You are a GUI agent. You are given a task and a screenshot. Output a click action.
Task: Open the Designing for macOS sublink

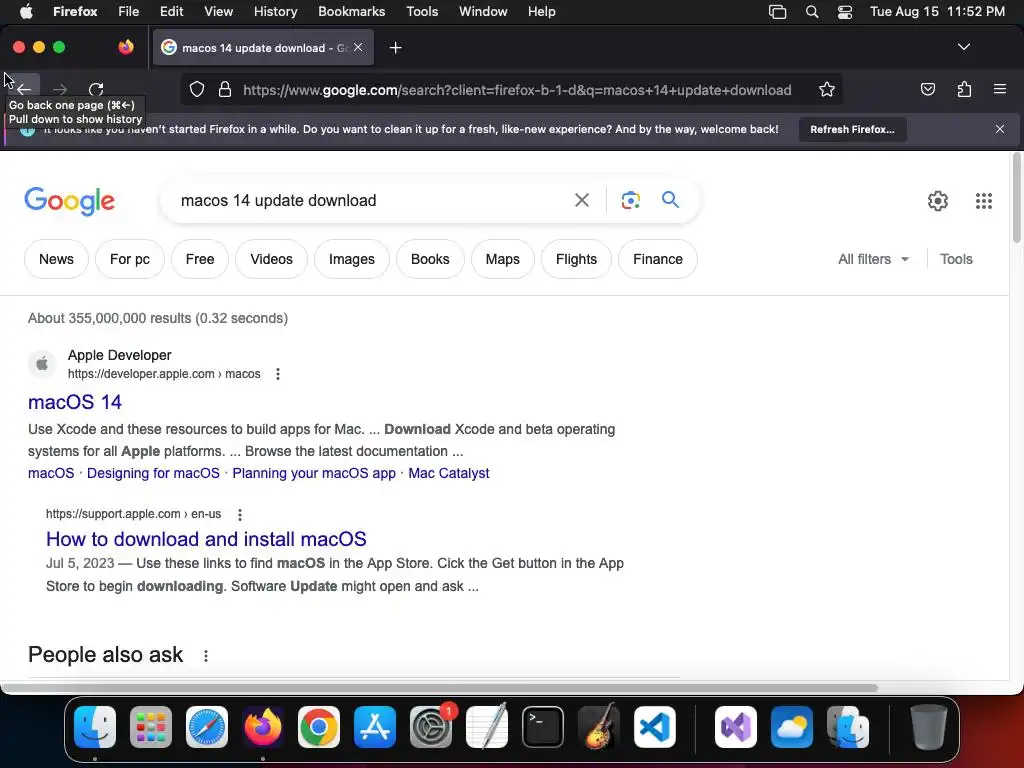point(153,473)
